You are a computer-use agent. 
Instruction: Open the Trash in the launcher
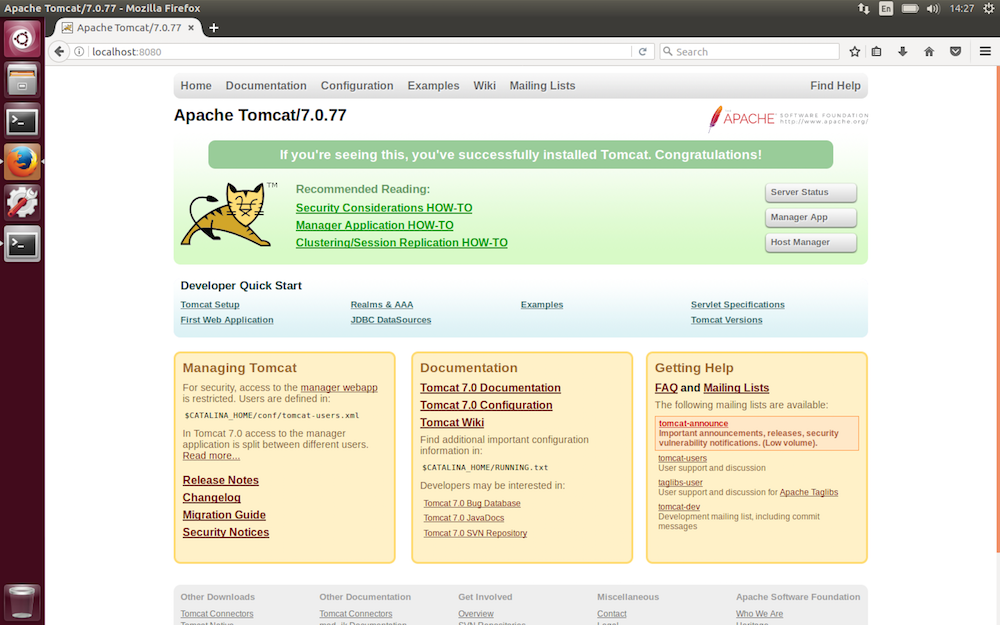click(22, 602)
